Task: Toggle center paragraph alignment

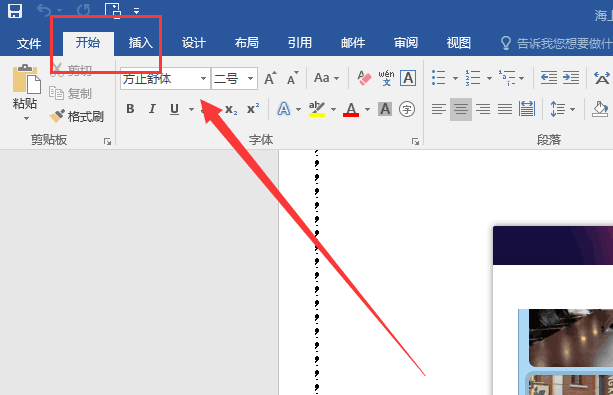Action: [x=461, y=109]
